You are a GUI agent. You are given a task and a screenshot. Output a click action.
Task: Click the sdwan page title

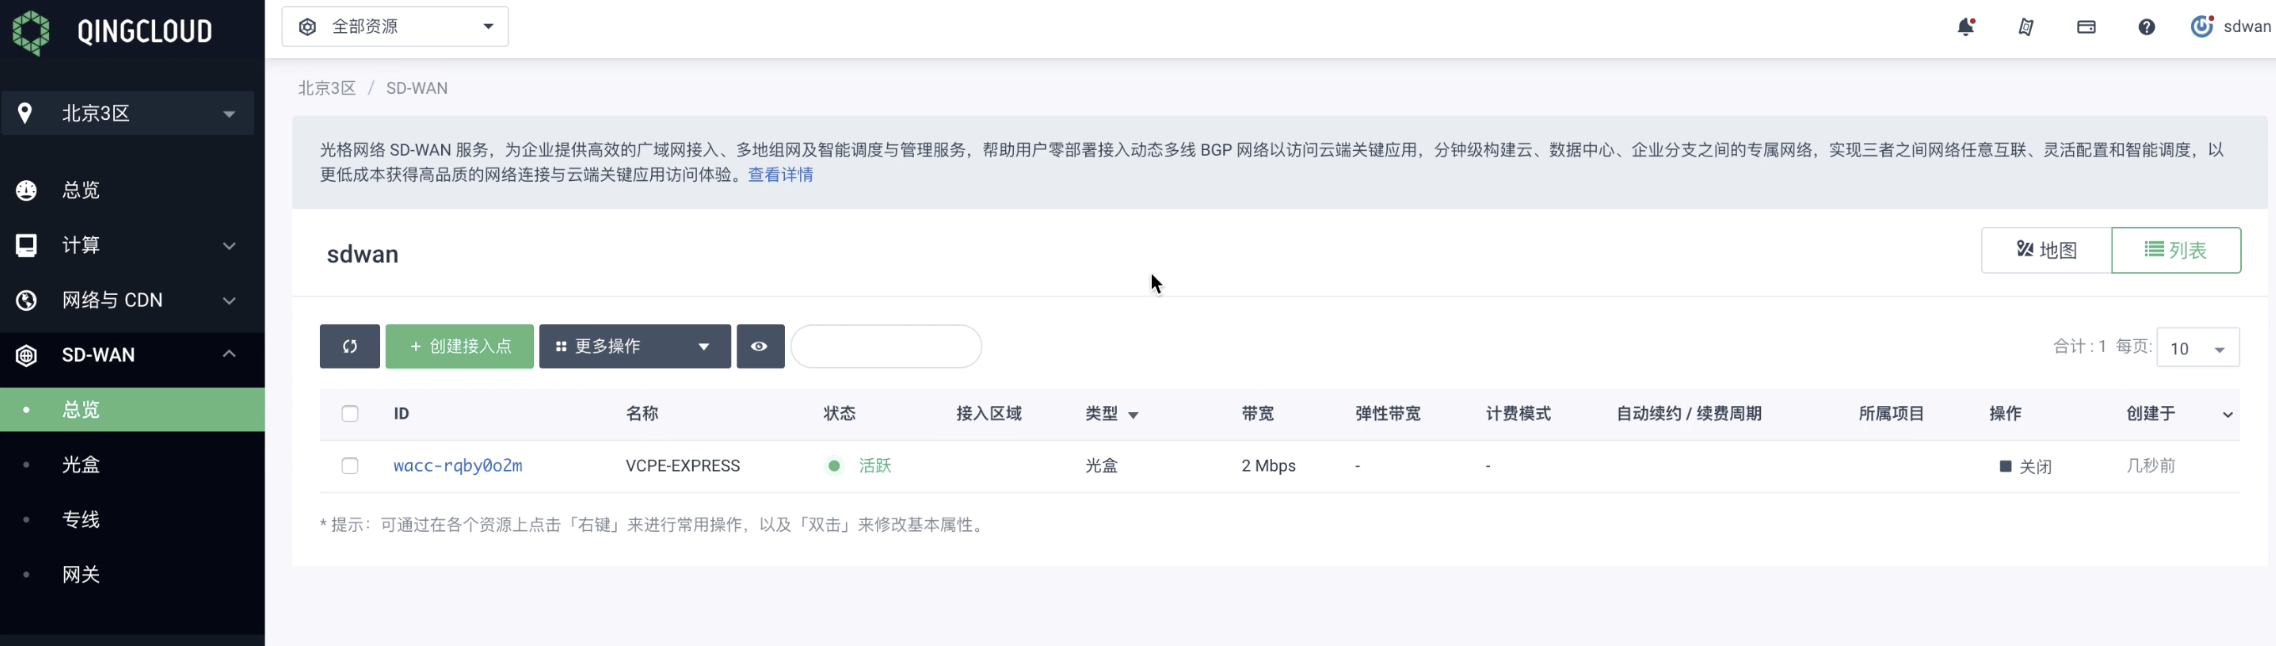coord(363,254)
